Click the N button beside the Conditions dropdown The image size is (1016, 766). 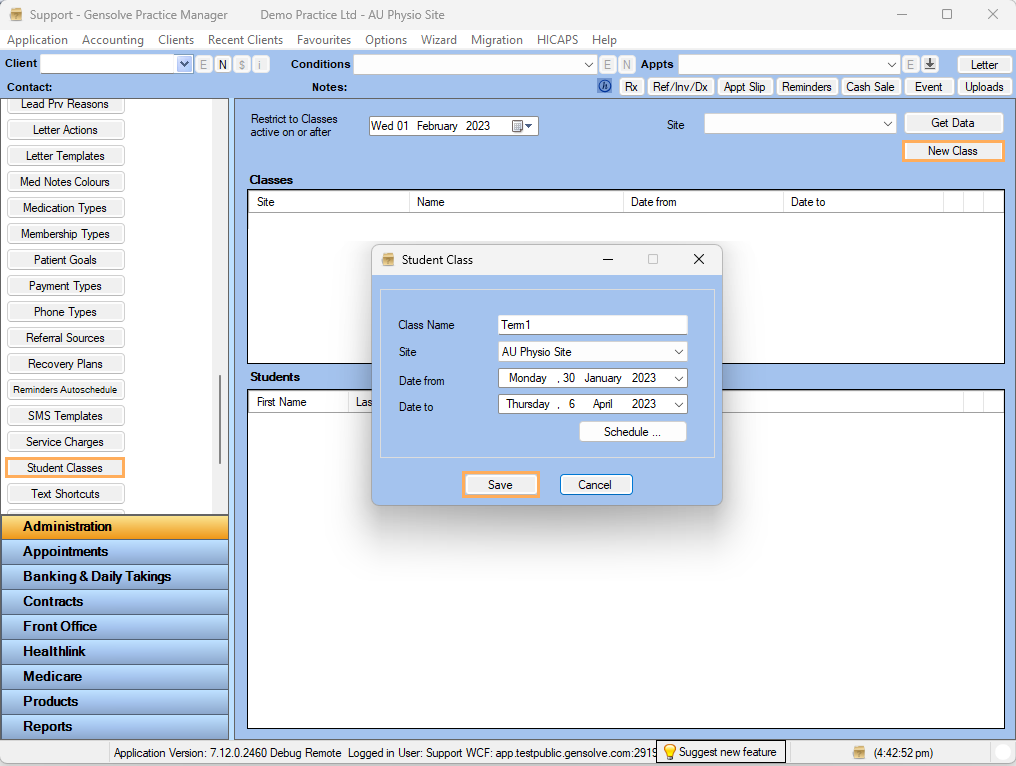[627, 64]
